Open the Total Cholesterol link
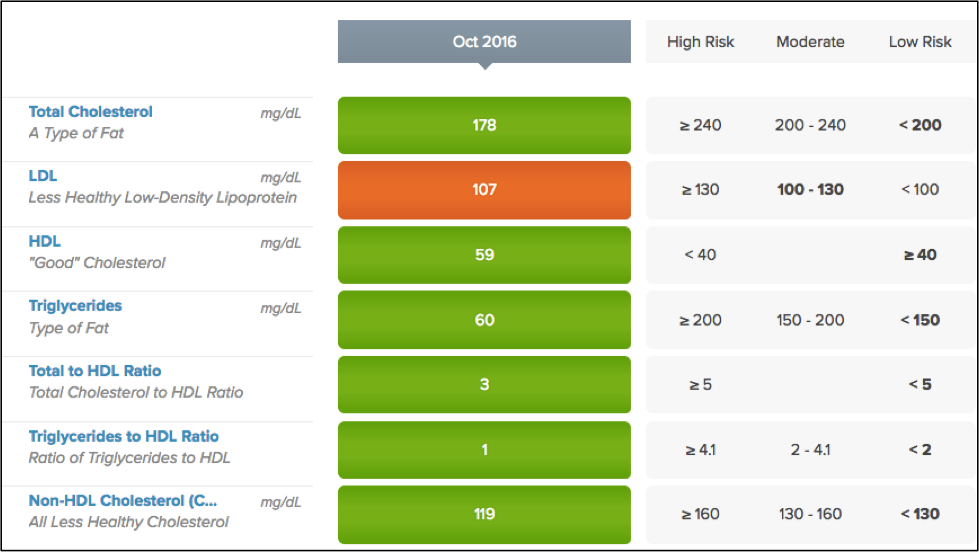This screenshot has width=979, height=552. point(91,112)
